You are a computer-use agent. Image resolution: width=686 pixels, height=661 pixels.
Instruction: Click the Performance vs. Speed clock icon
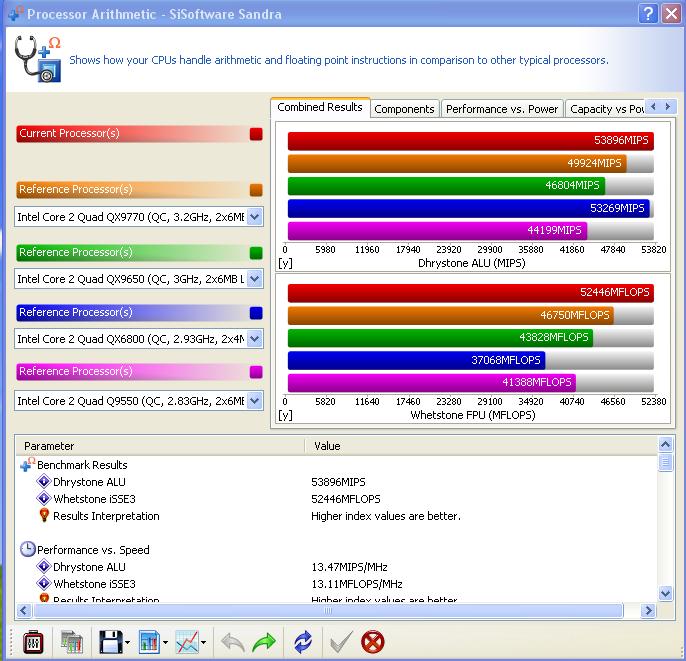tap(28, 549)
